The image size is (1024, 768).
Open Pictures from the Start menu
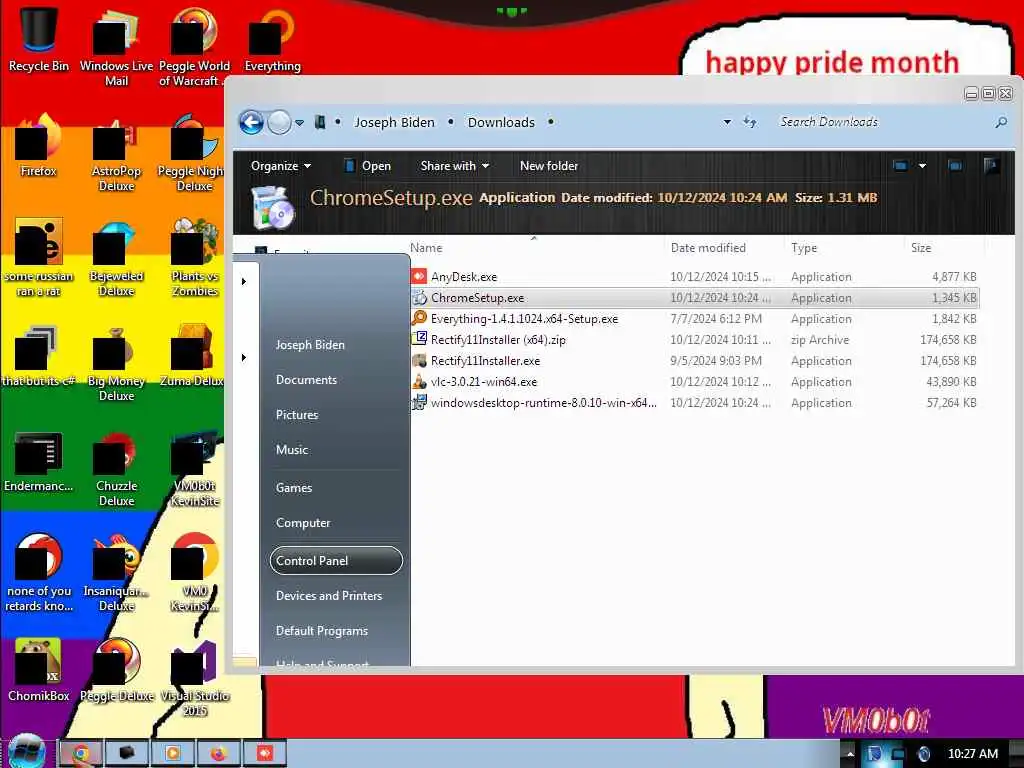[x=297, y=415]
